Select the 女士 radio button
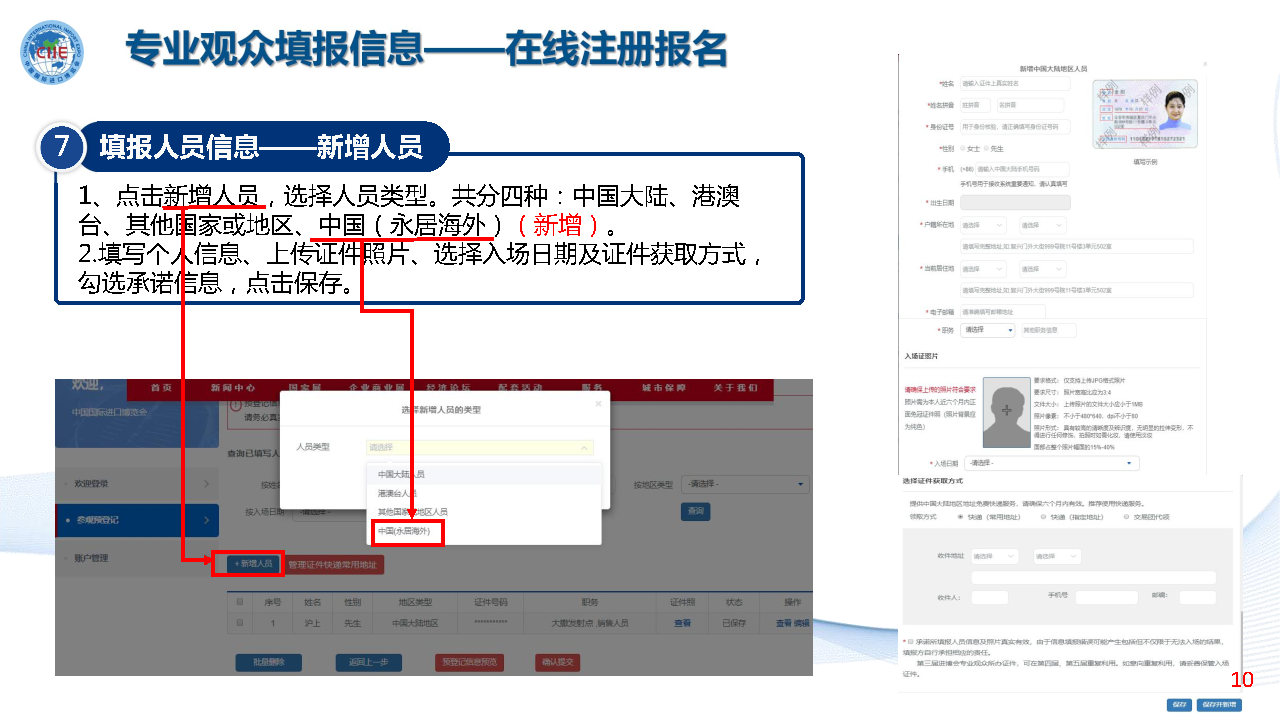Screen dimensions: 1280x720 (x=961, y=148)
